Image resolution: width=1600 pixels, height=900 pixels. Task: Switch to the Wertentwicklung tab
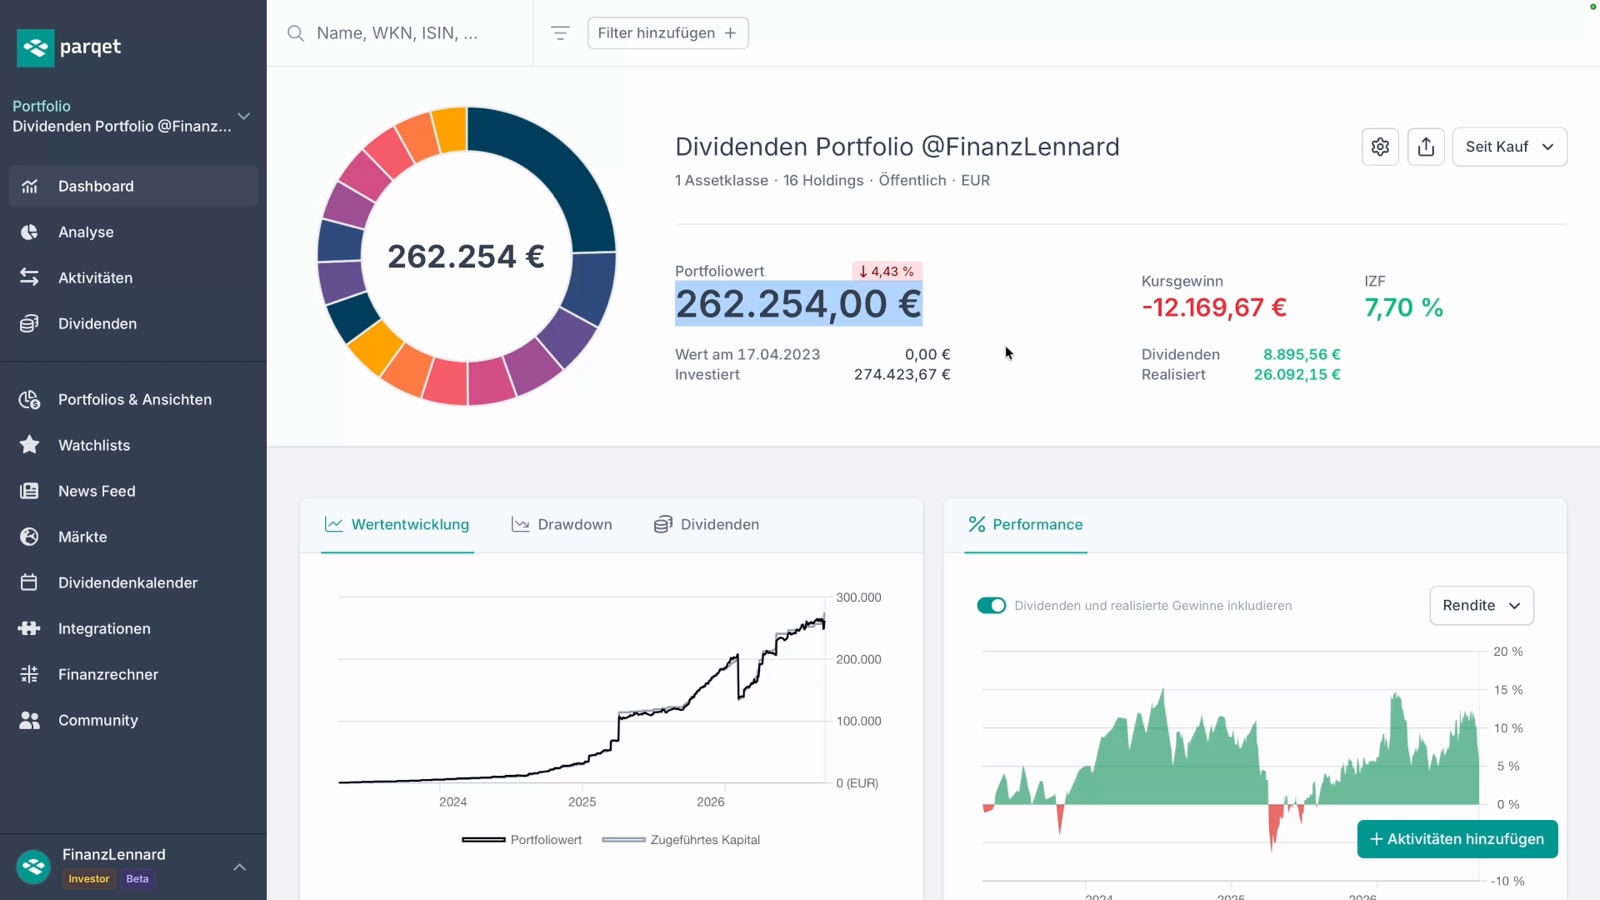[397, 525]
